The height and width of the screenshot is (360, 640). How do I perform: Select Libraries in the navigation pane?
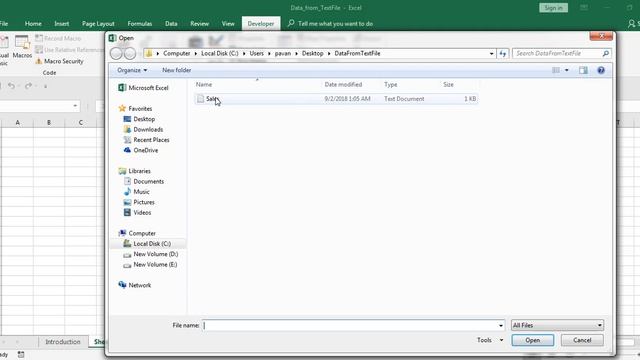(x=135, y=171)
